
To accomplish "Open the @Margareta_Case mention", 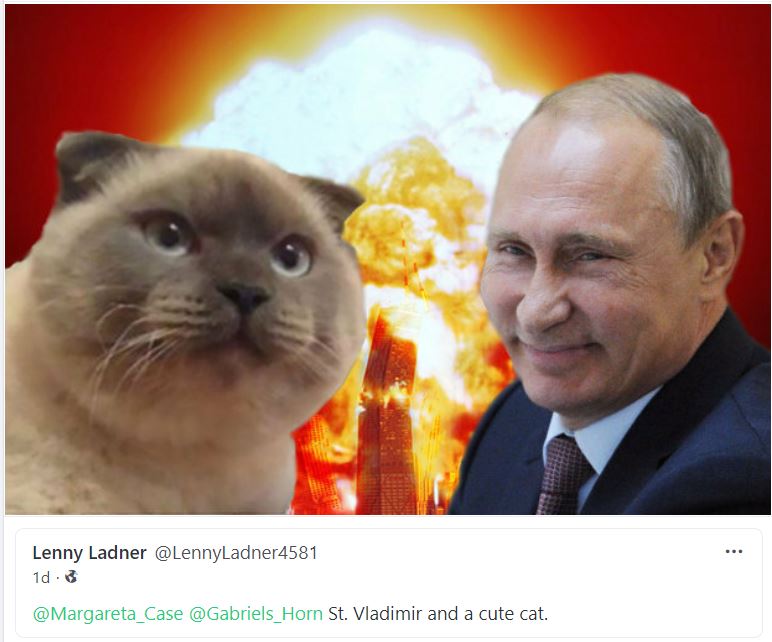I will [108, 614].
